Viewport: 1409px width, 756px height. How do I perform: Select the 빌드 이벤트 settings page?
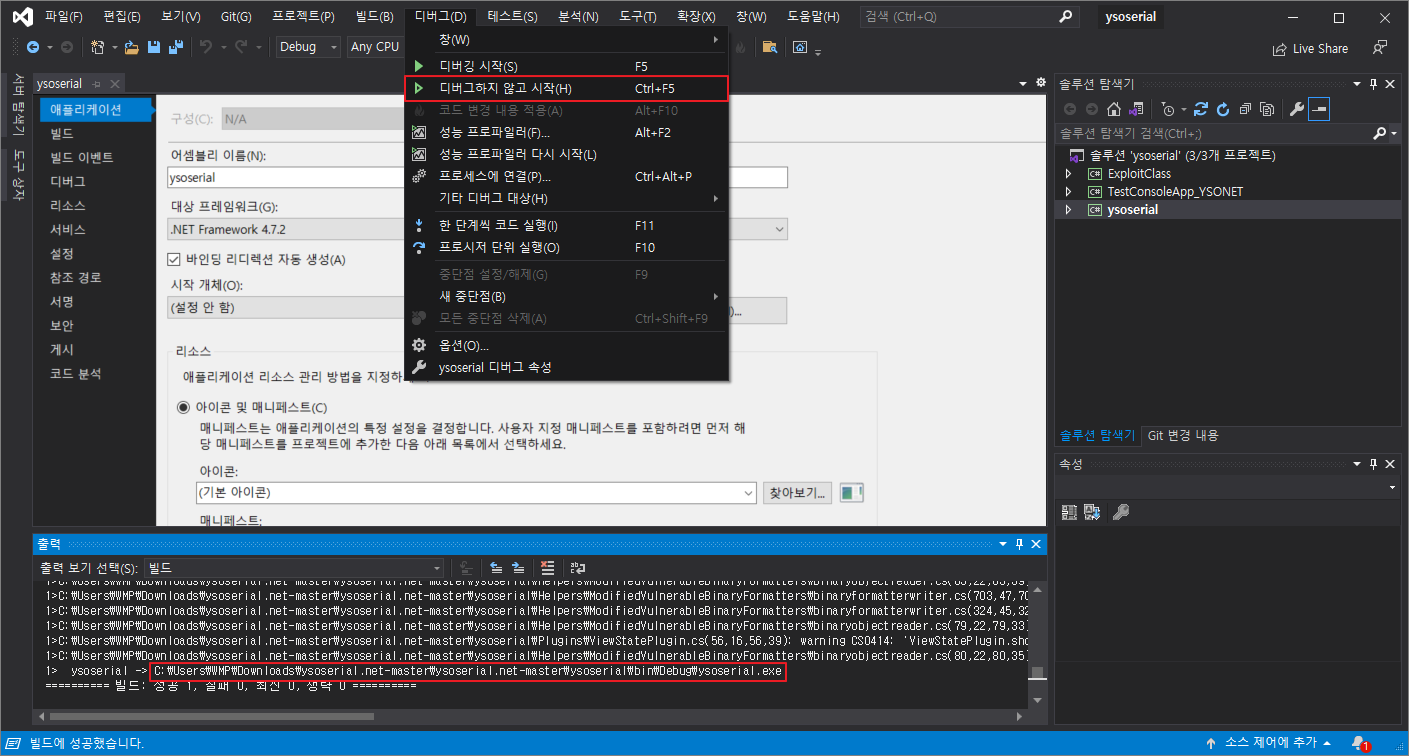coord(82,157)
